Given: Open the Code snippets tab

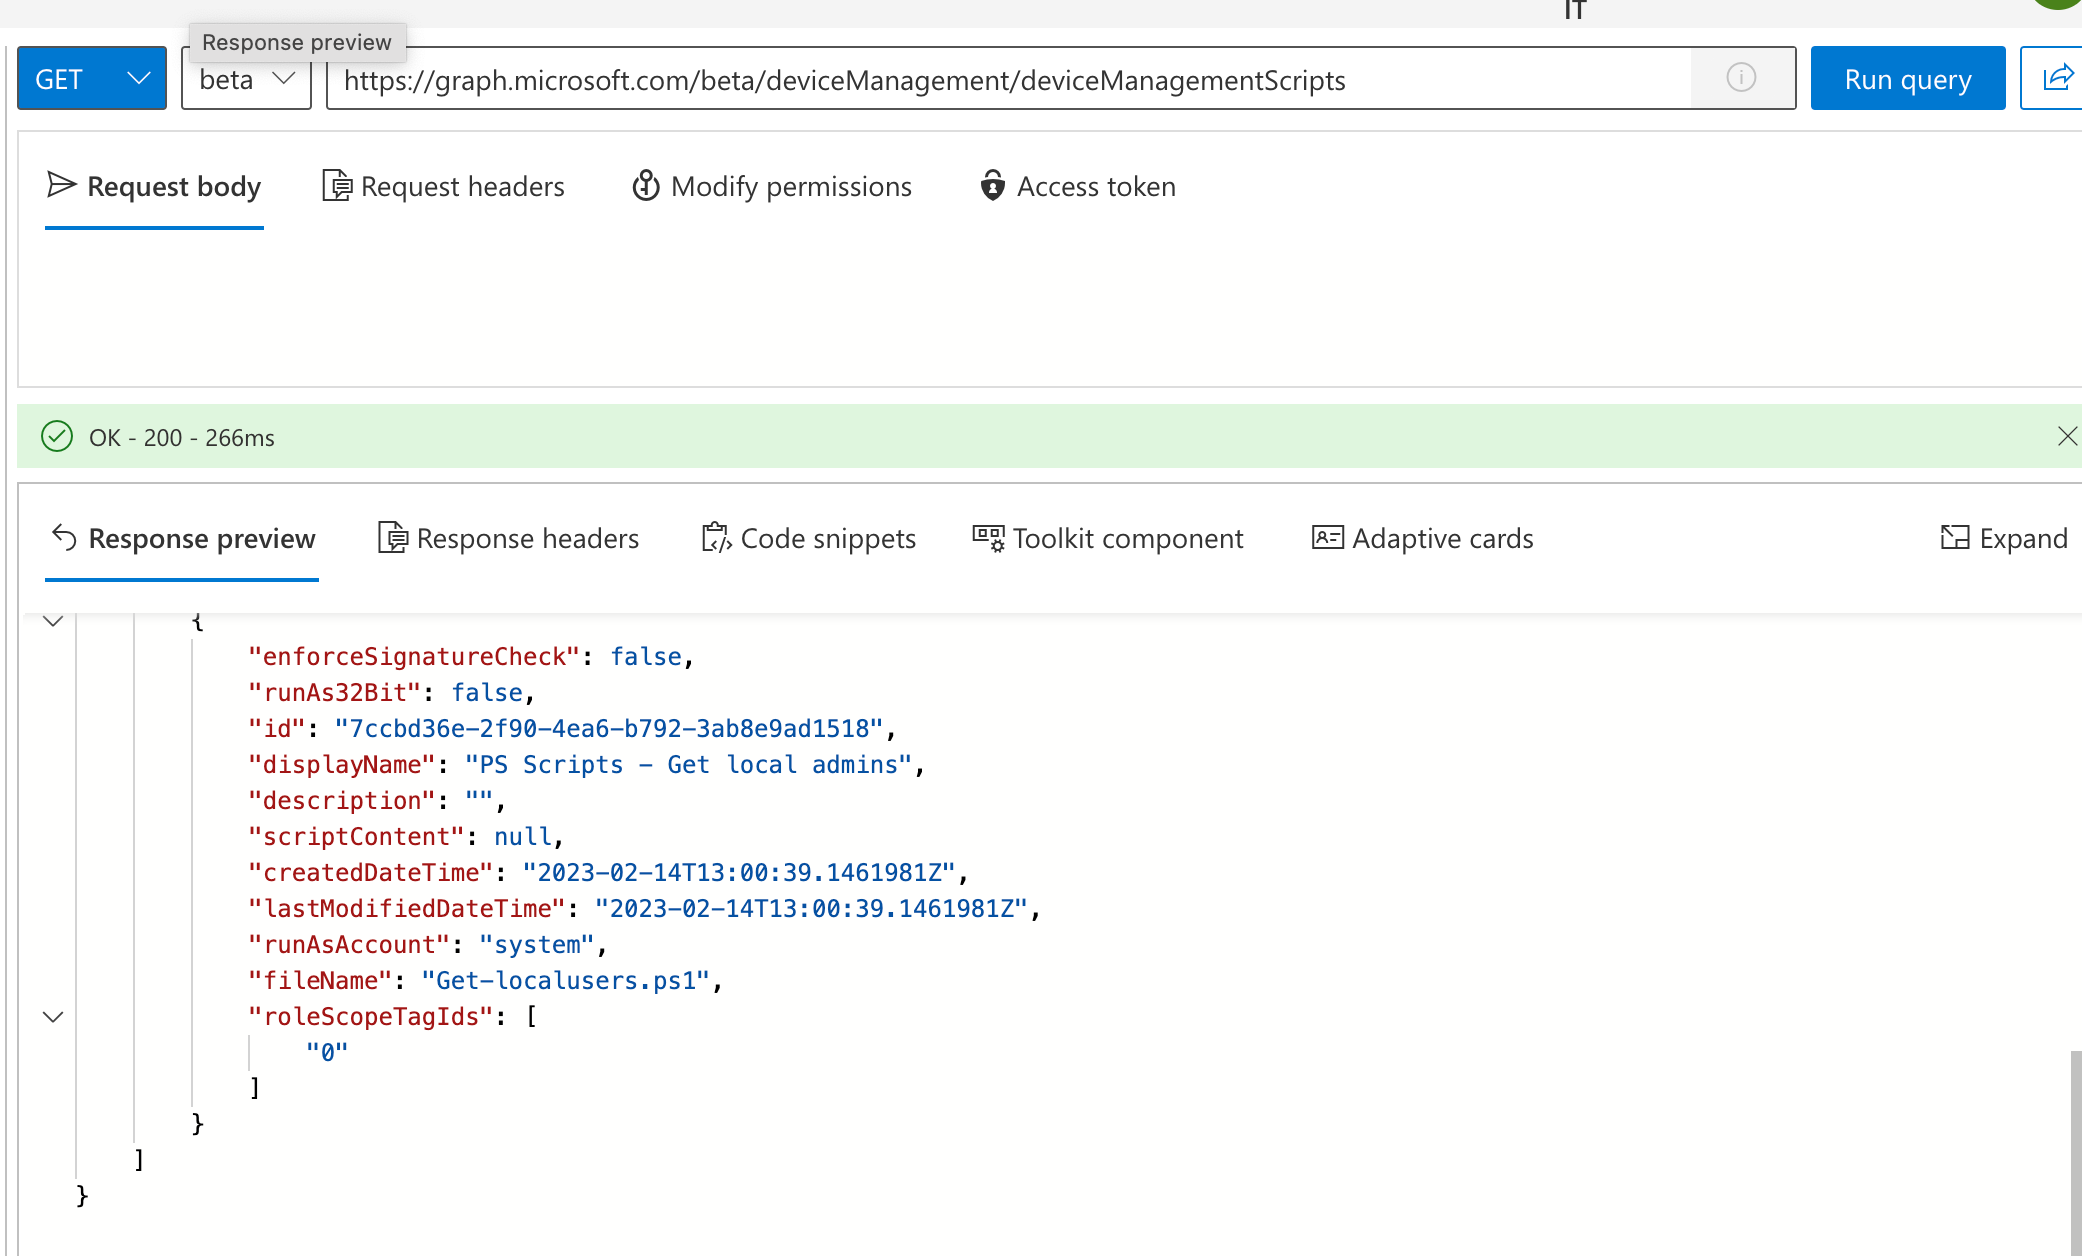Looking at the screenshot, I should [x=808, y=539].
